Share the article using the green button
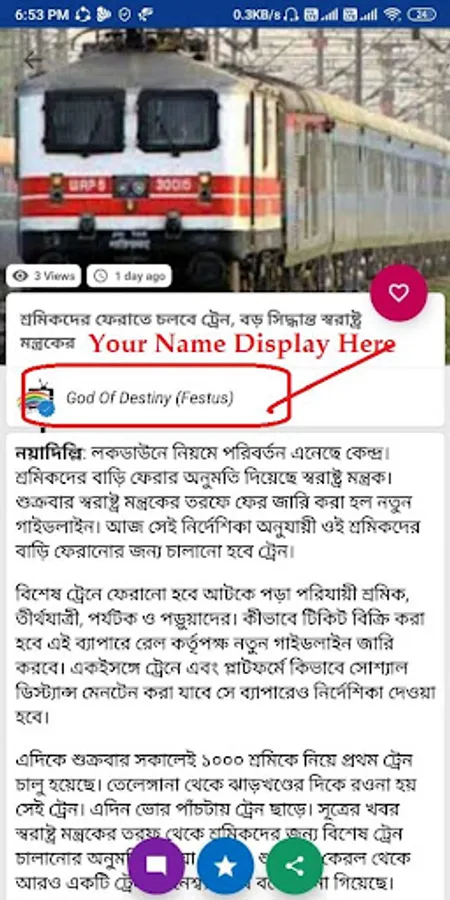The height and width of the screenshot is (900, 450). click(x=294, y=866)
